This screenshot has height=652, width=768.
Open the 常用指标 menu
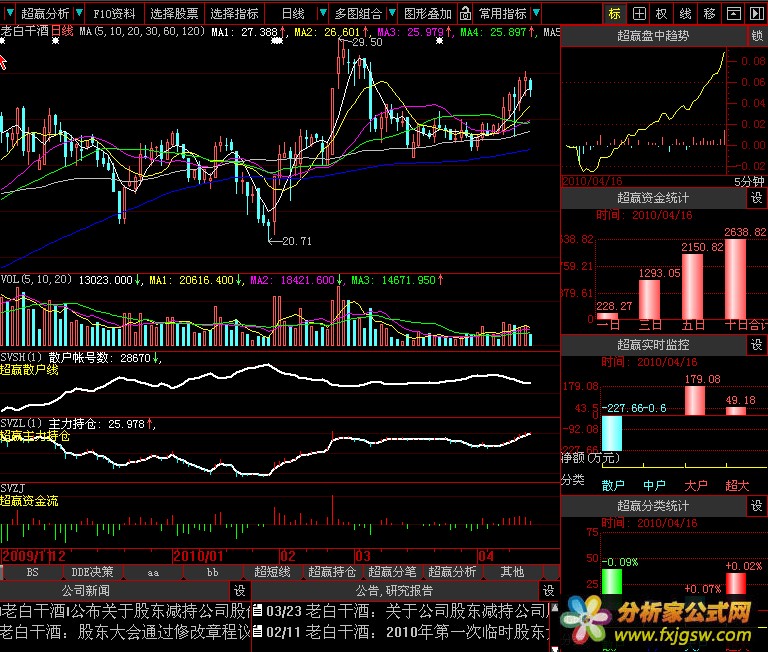(x=503, y=14)
